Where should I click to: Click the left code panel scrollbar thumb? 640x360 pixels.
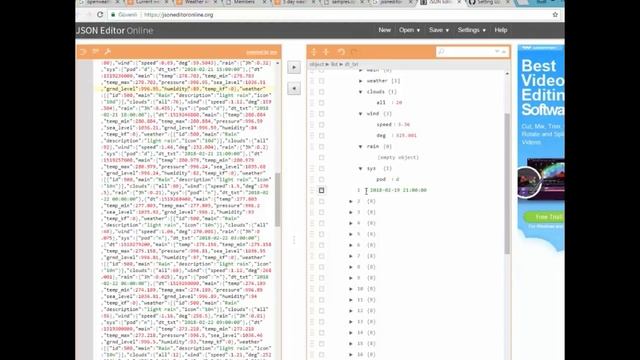pyautogui.click(x=278, y=199)
